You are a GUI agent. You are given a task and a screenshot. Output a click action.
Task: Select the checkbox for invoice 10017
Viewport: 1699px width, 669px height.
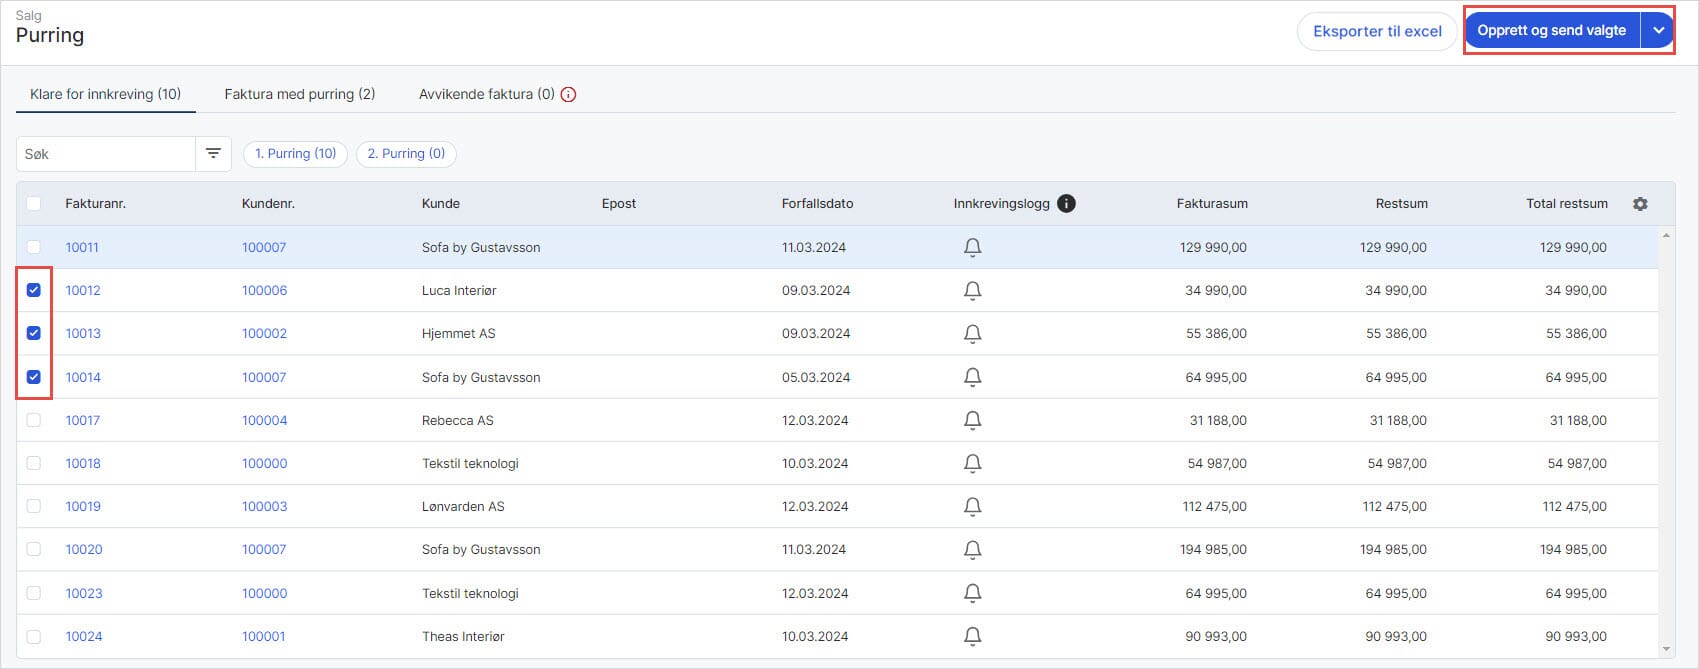coord(34,420)
